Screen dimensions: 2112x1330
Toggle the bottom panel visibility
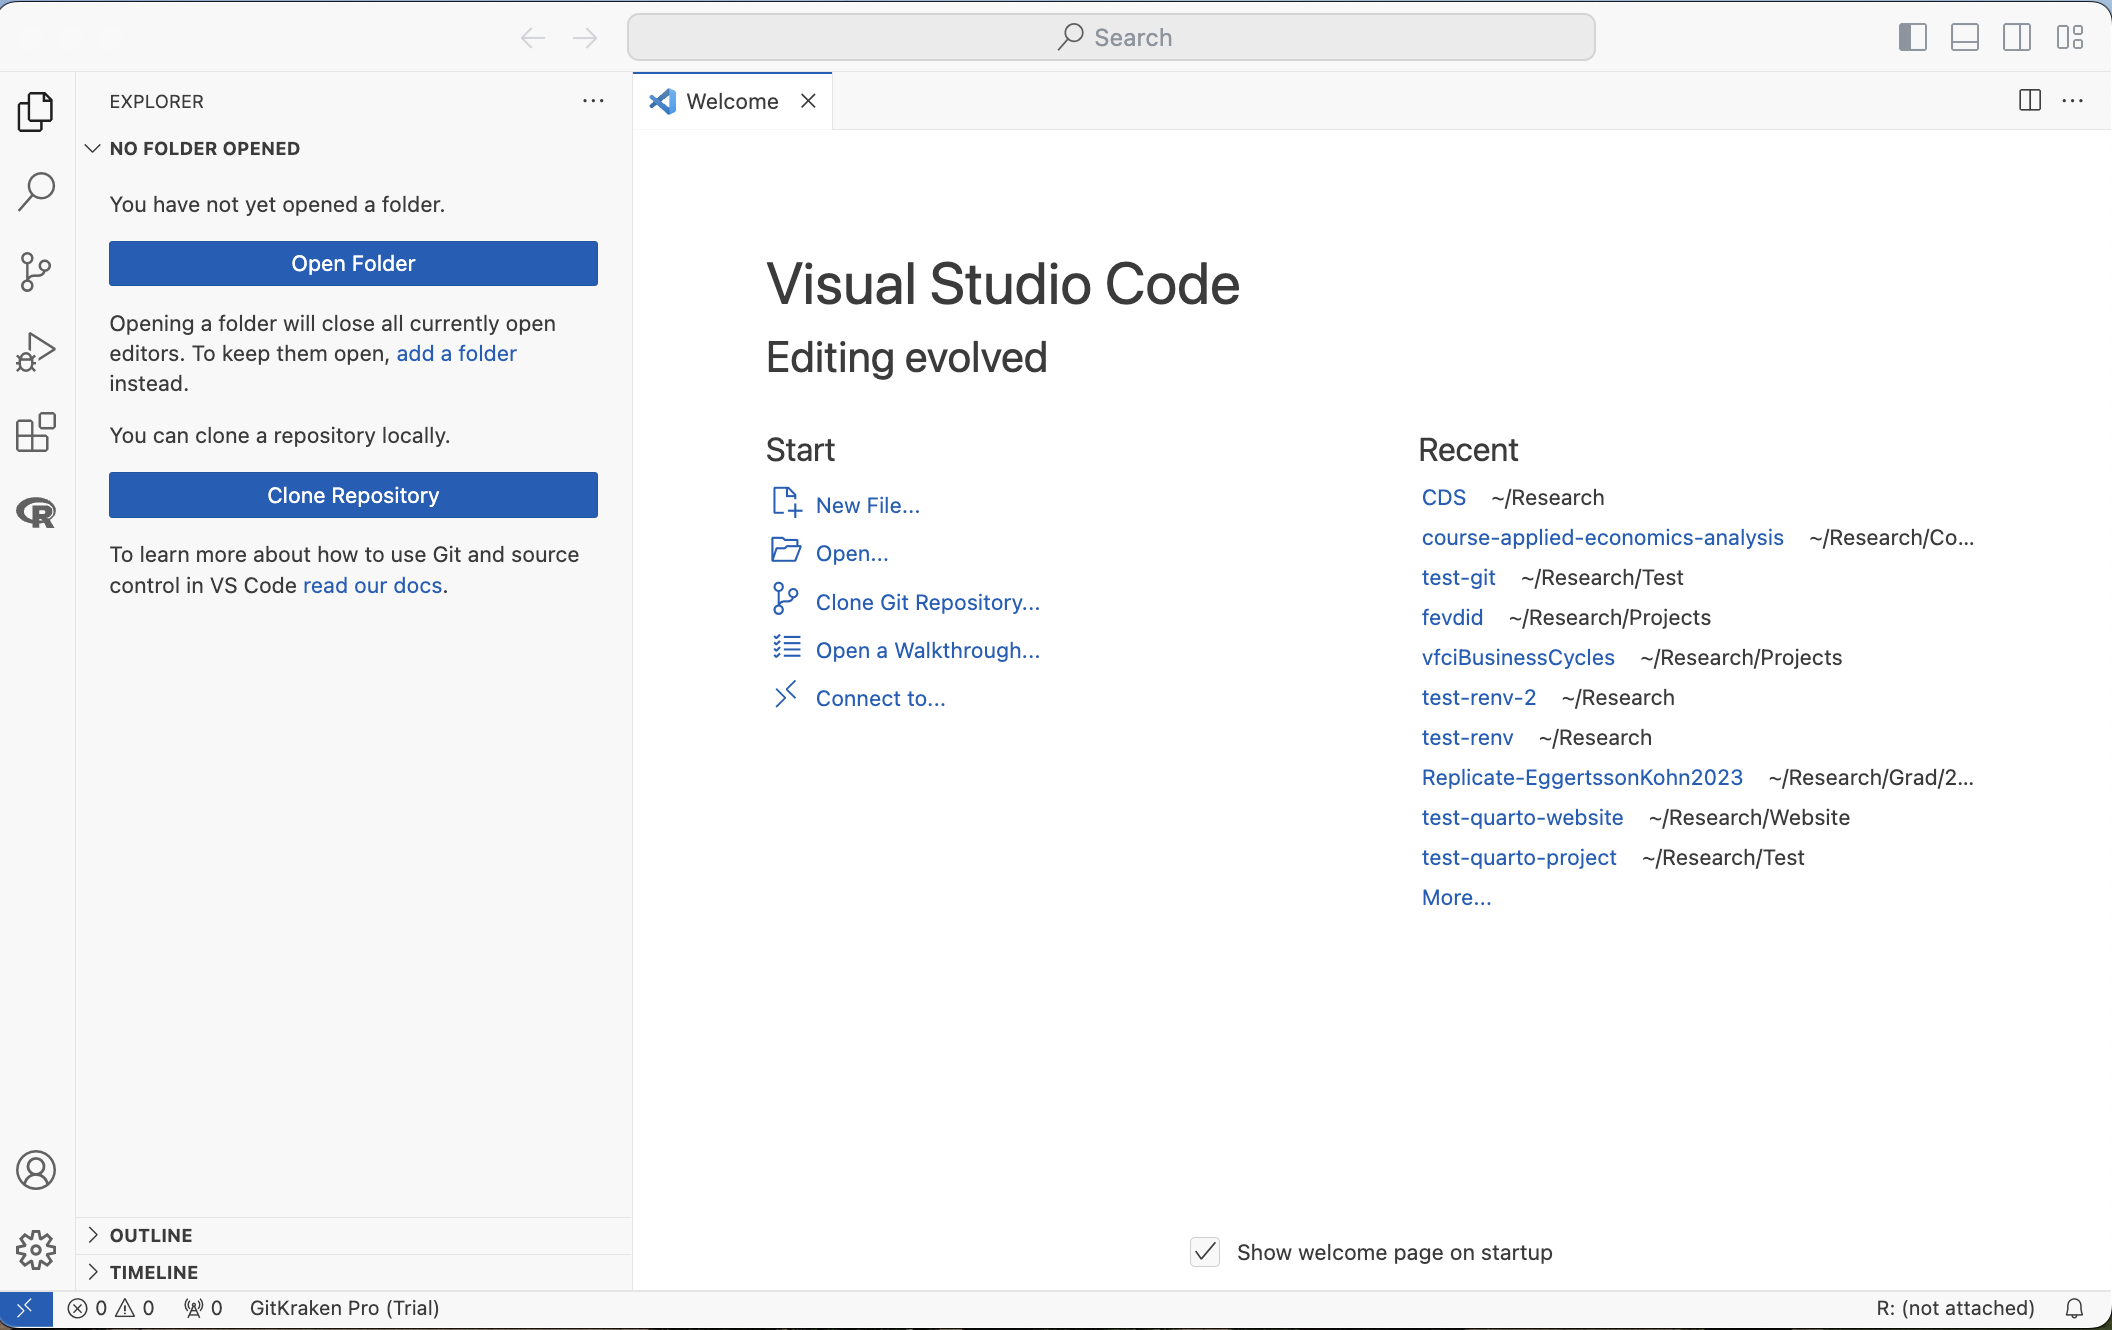click(x=1964, y=38)
